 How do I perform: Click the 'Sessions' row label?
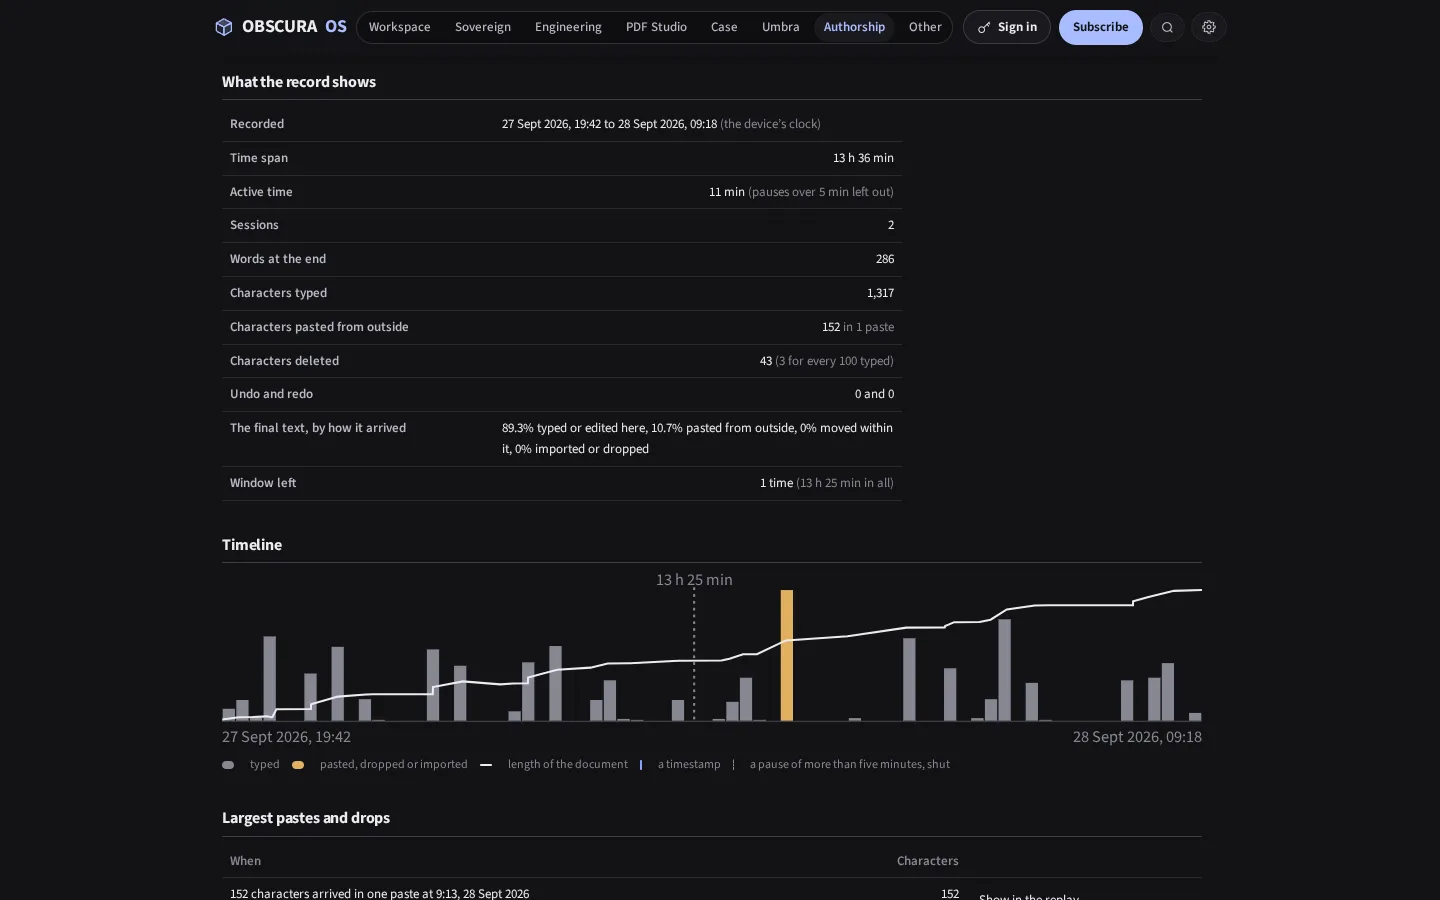tap(254, 225)
